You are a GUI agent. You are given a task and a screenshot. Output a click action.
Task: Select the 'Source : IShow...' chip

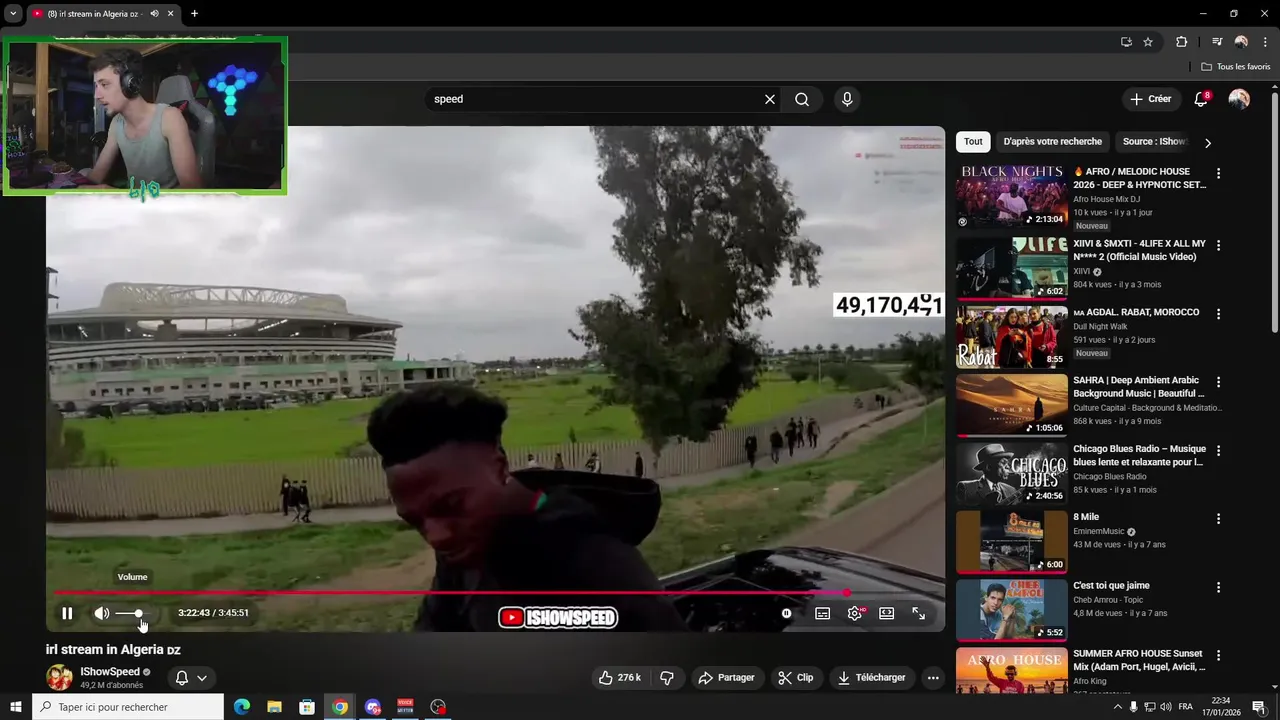tap(1154, 142)
